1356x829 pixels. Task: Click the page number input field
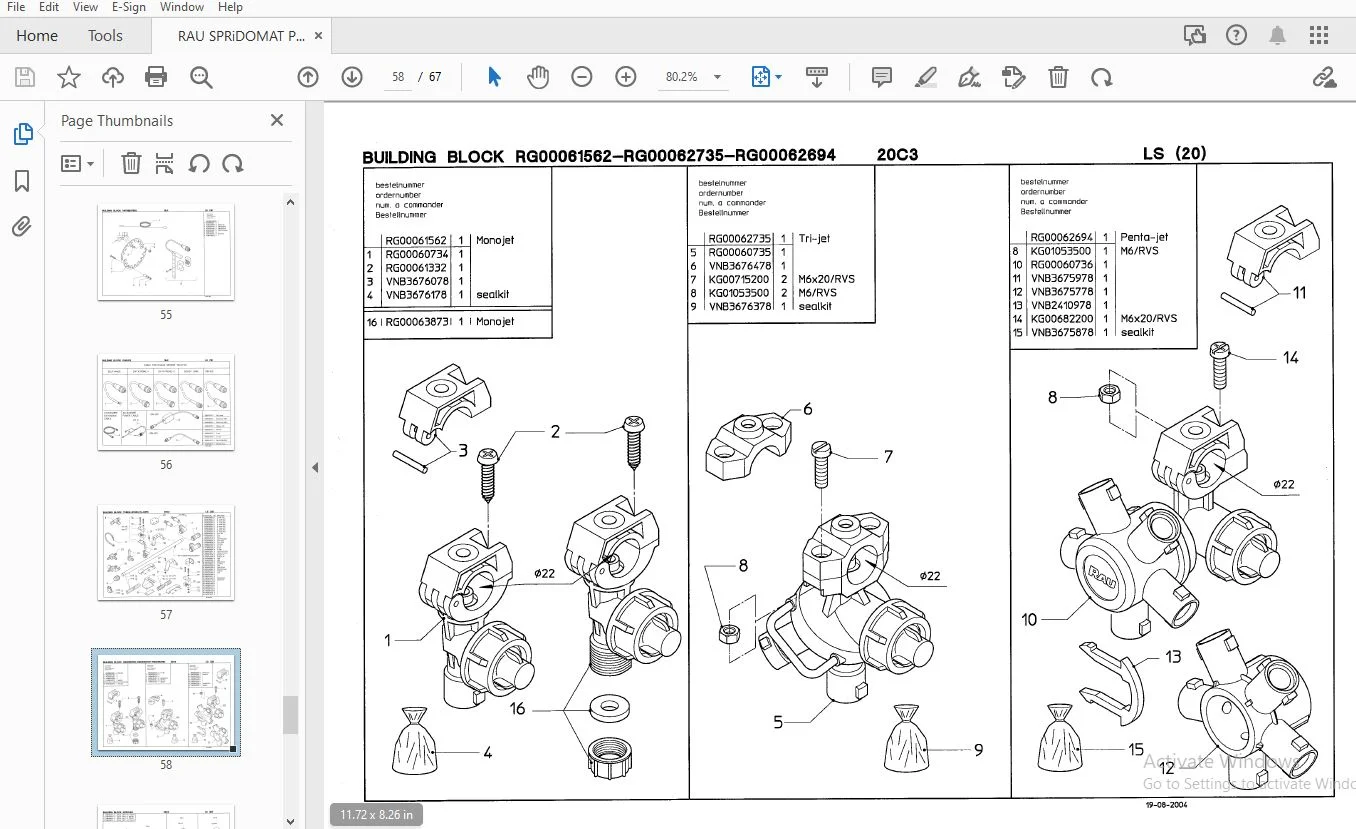point(398,77)
